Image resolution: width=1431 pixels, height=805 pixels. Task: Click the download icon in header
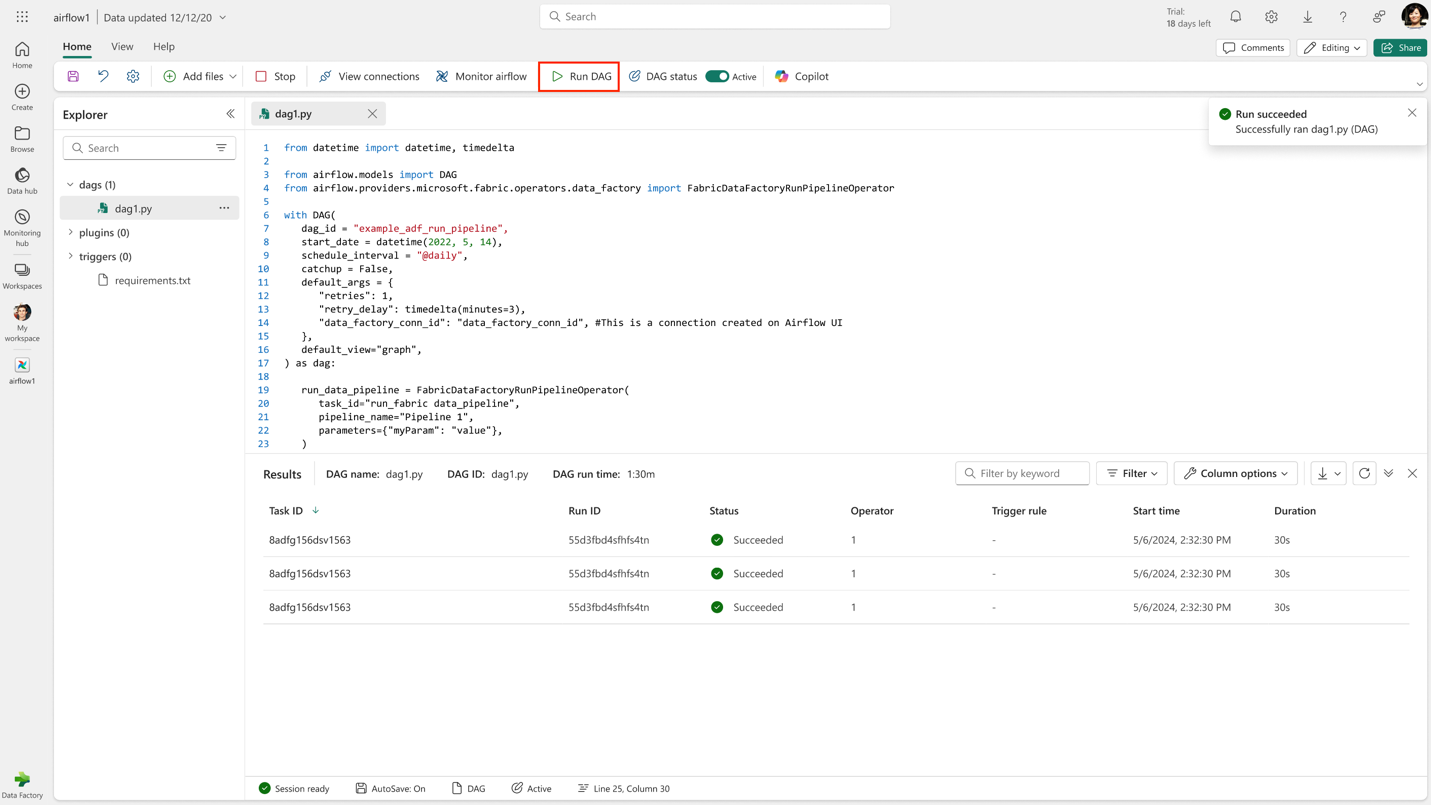coord(1307,17)
